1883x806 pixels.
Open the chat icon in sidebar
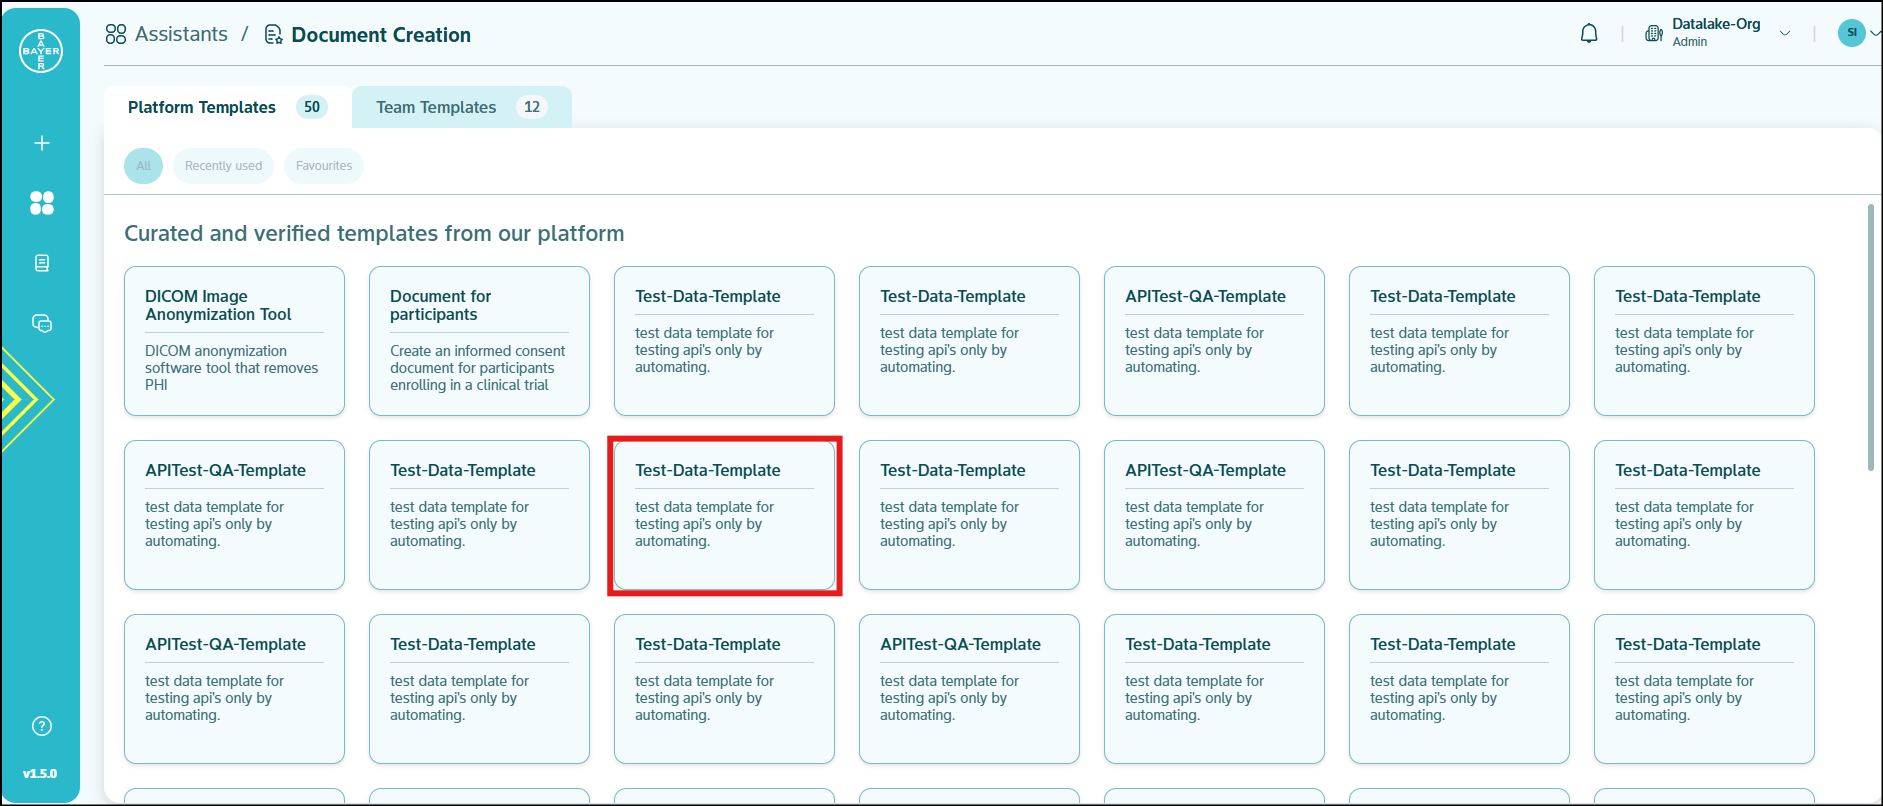pyautogui.click(x=42, y=323)
